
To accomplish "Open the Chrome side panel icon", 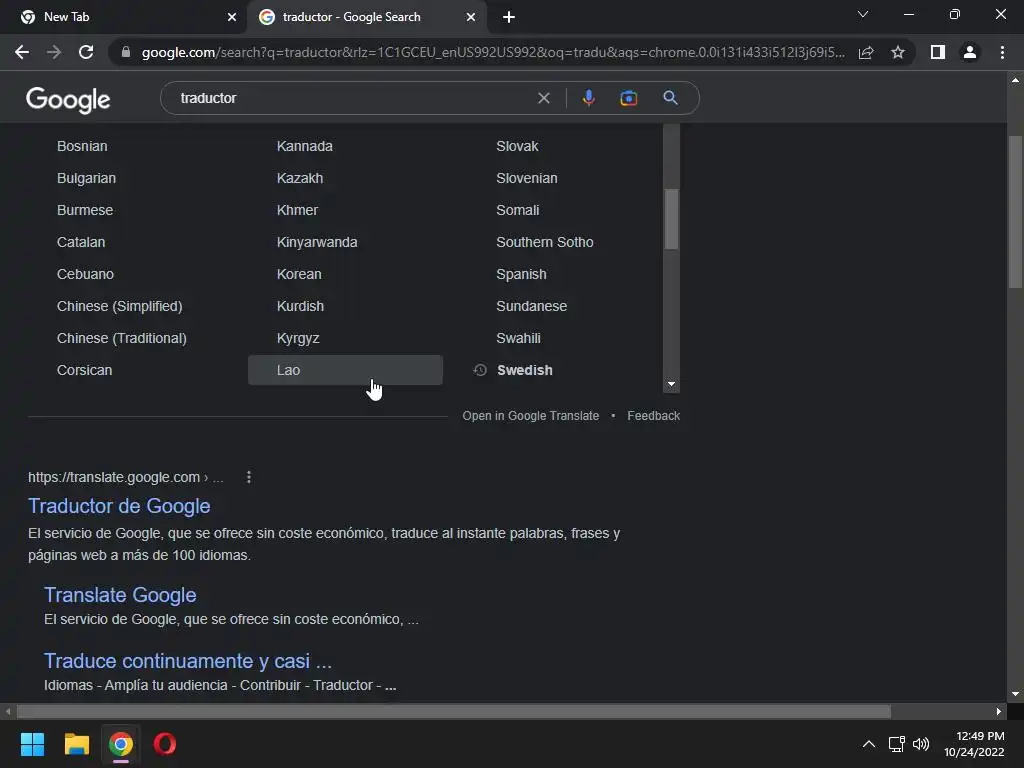I will coord(938,52).
